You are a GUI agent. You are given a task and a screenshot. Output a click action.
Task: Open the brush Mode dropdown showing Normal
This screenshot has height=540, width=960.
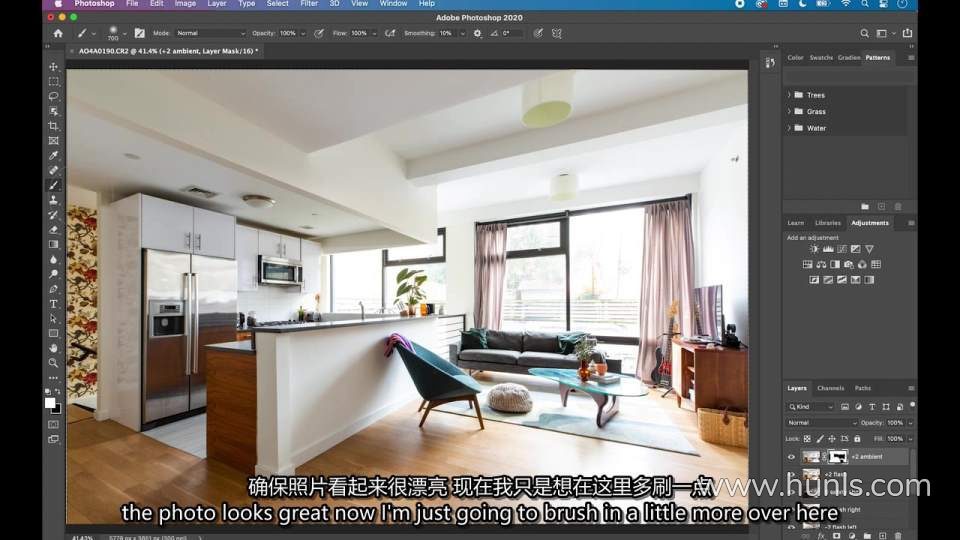tap(211, 34)
